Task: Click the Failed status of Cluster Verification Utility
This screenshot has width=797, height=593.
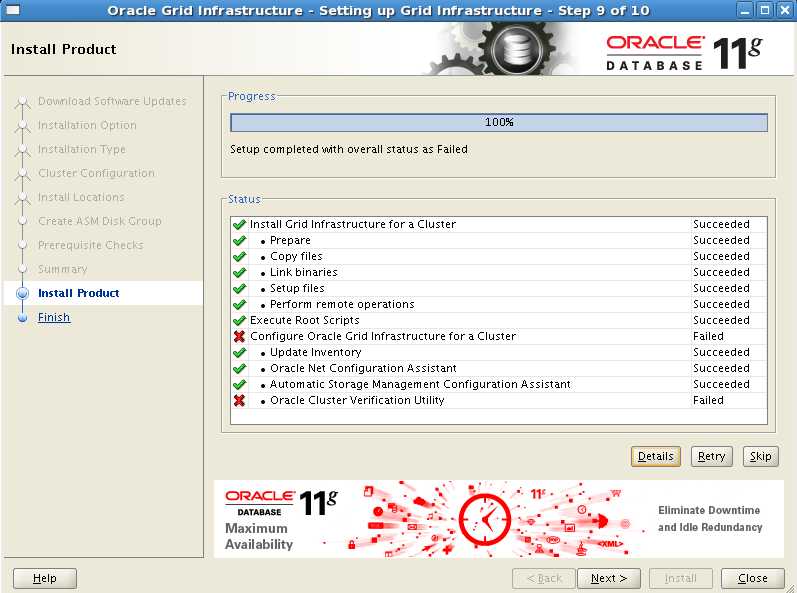Action: coord(708,400)
